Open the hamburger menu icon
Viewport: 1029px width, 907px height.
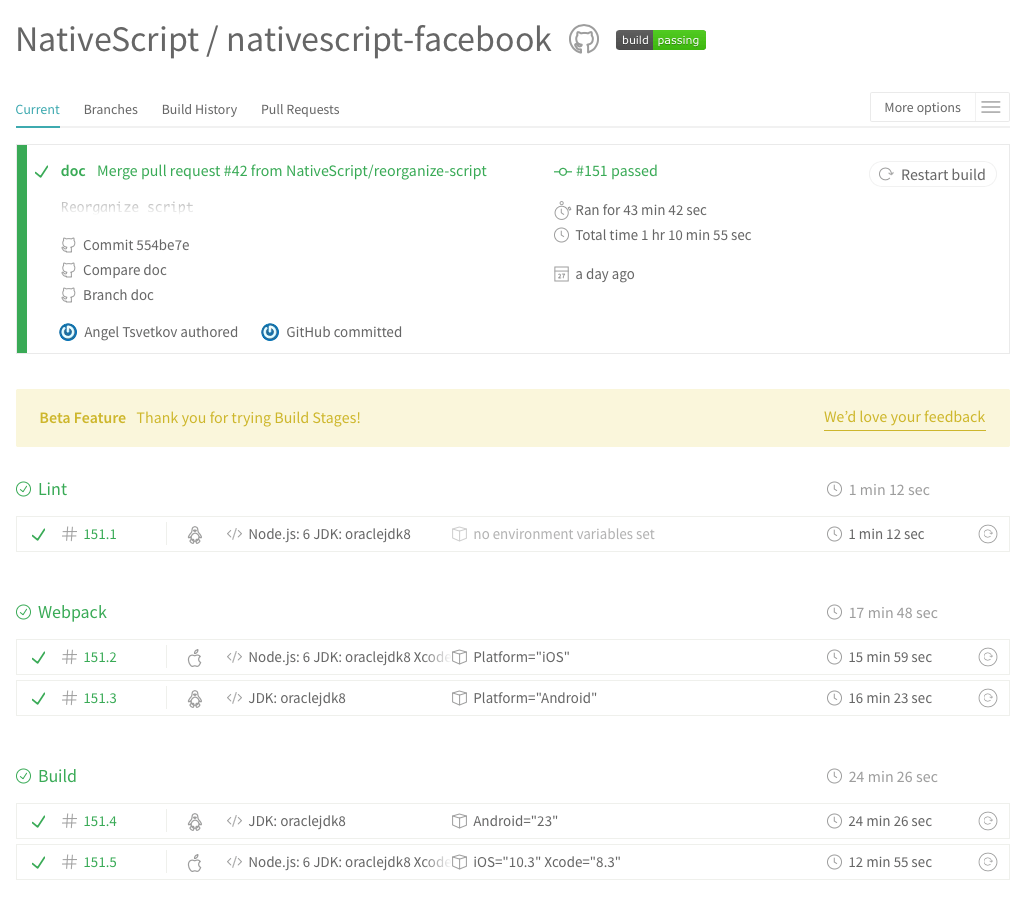[x=990, y=108]
